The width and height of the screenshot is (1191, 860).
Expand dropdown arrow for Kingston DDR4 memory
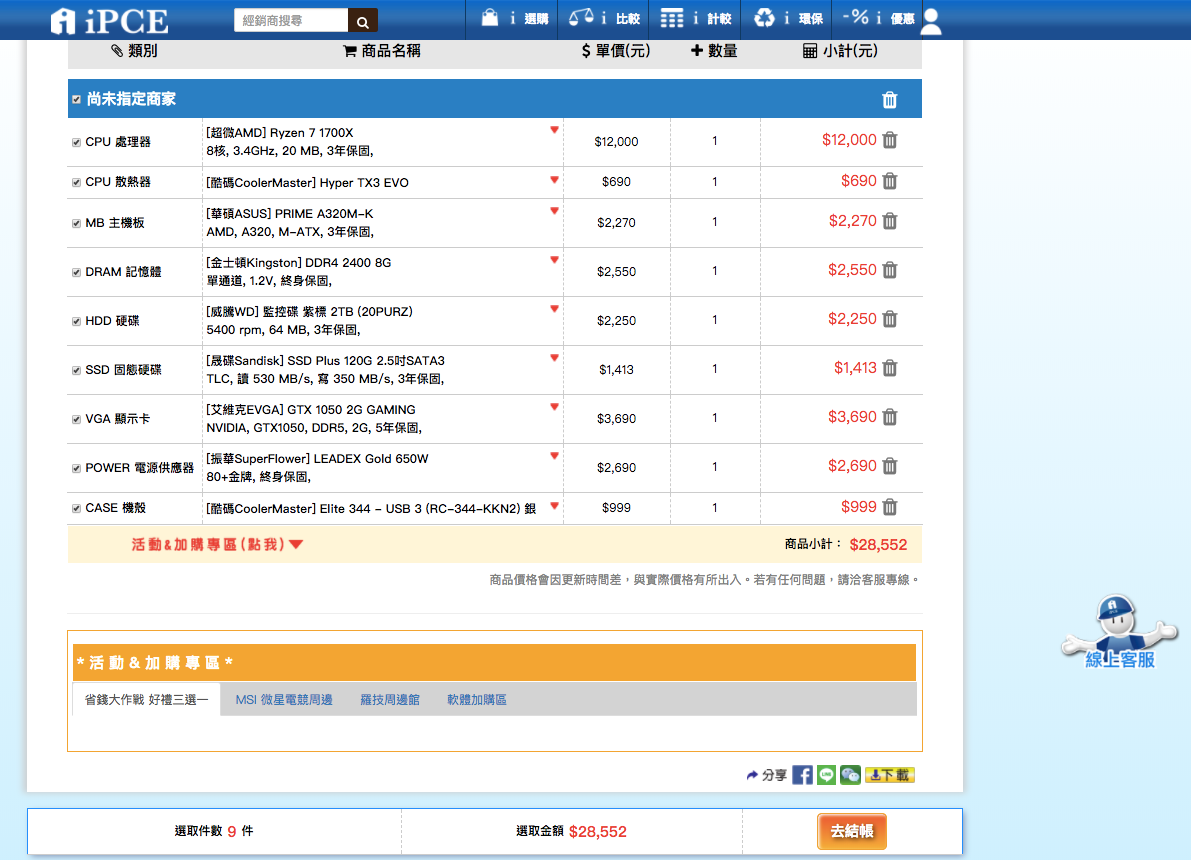click(x=554, y=260)
